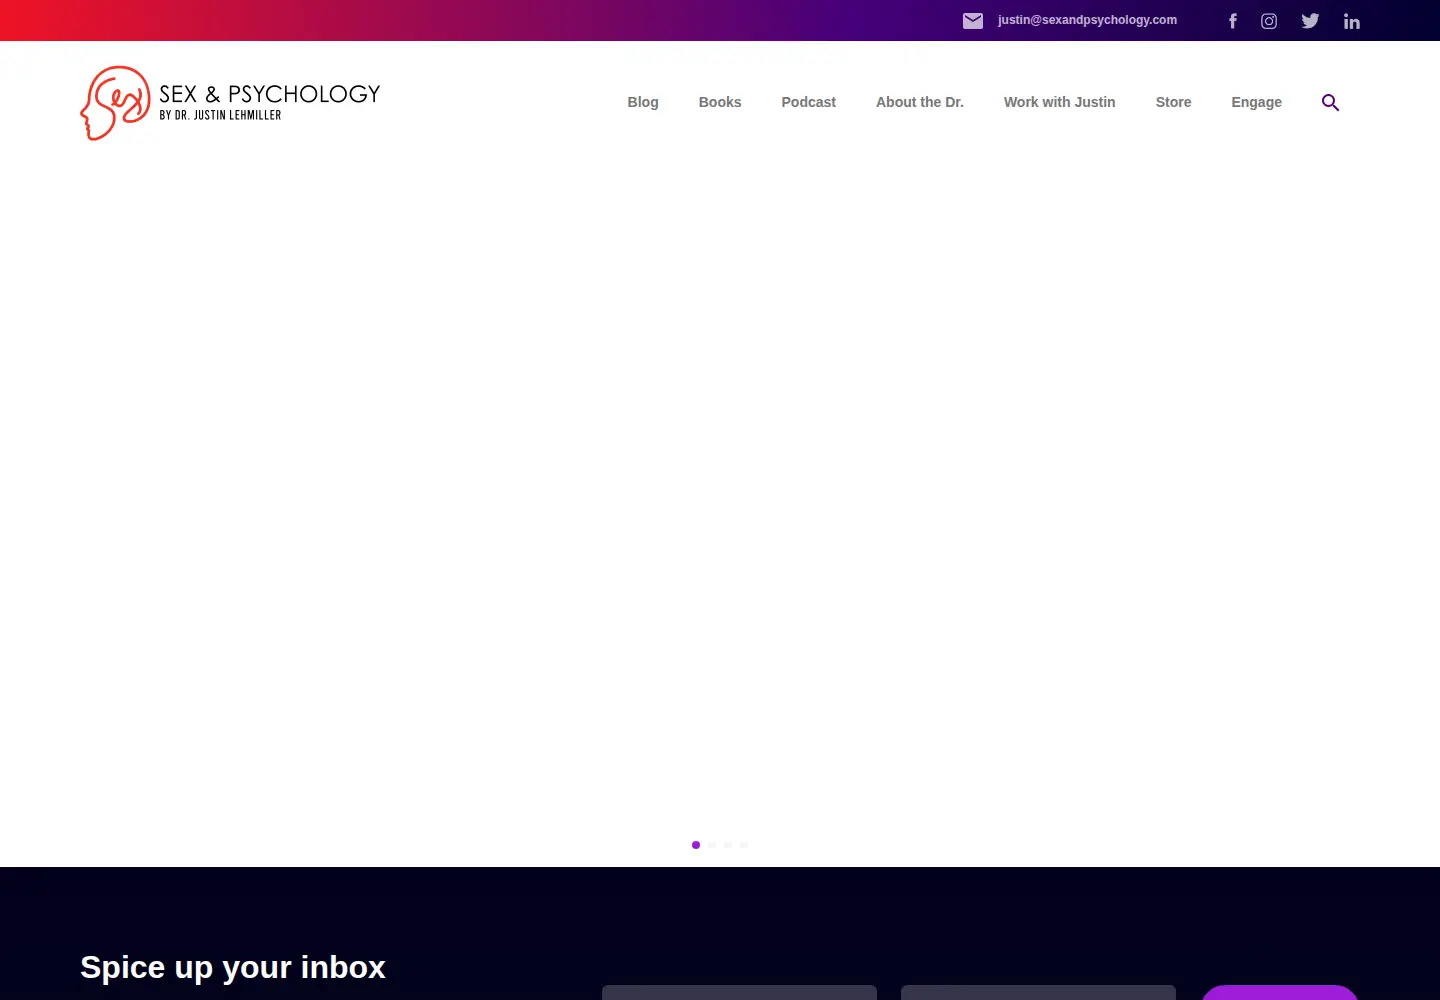This screenshot has height=1000, width=1440.
Task: Open the Twitter social icon
Action: (x=1310, y=21)
